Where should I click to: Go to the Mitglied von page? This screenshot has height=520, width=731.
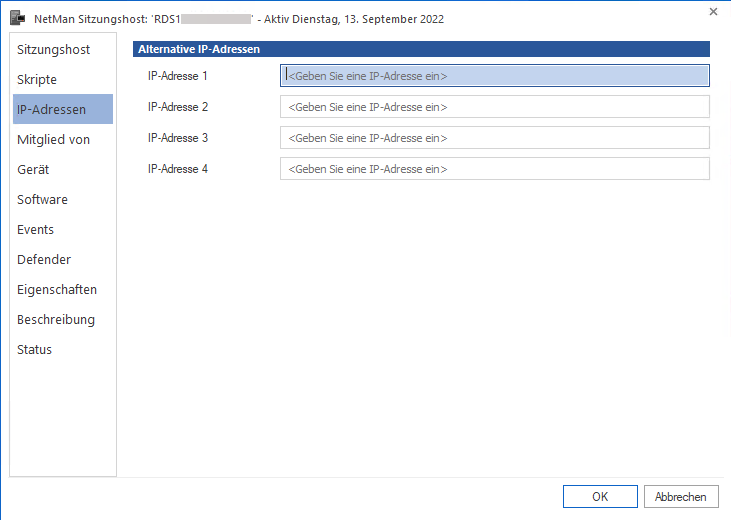coord(53,139)
